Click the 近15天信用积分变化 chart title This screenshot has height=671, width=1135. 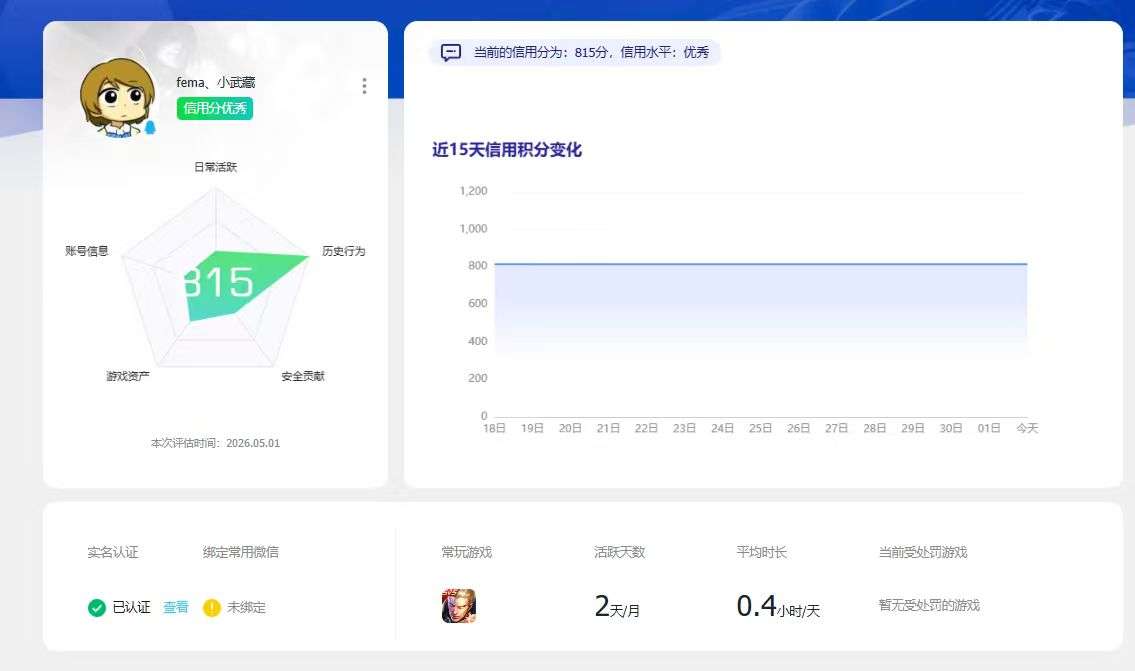507,150
